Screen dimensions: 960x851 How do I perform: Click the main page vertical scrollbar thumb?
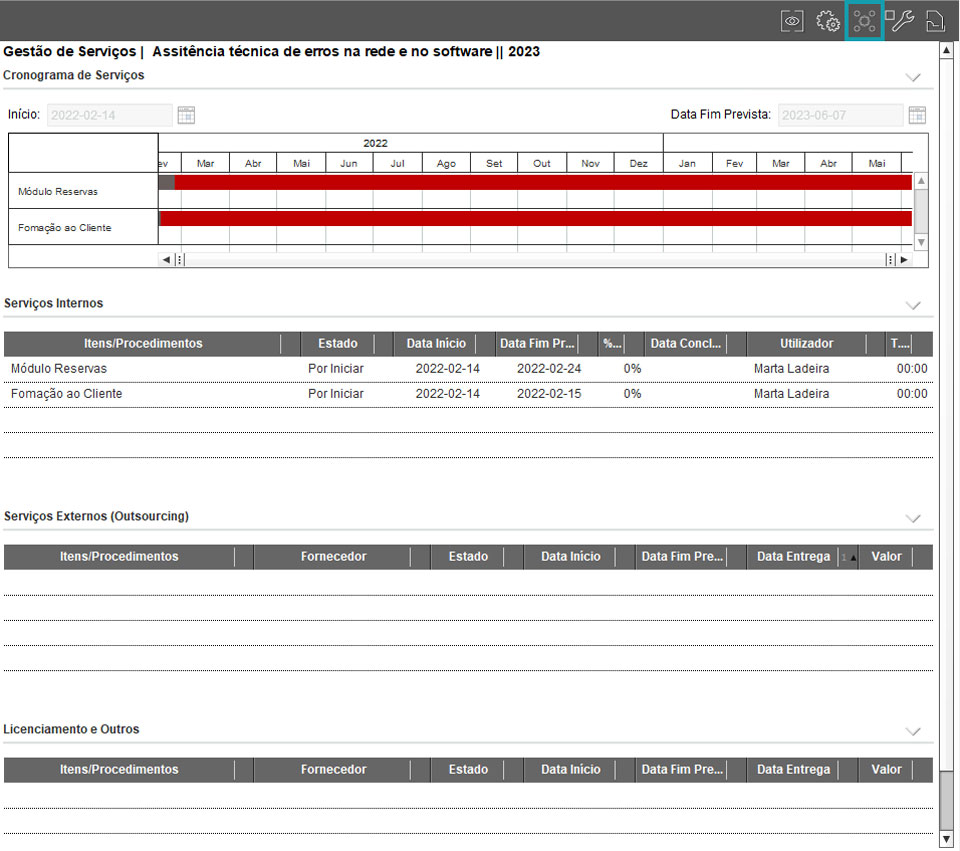point(947,800)
